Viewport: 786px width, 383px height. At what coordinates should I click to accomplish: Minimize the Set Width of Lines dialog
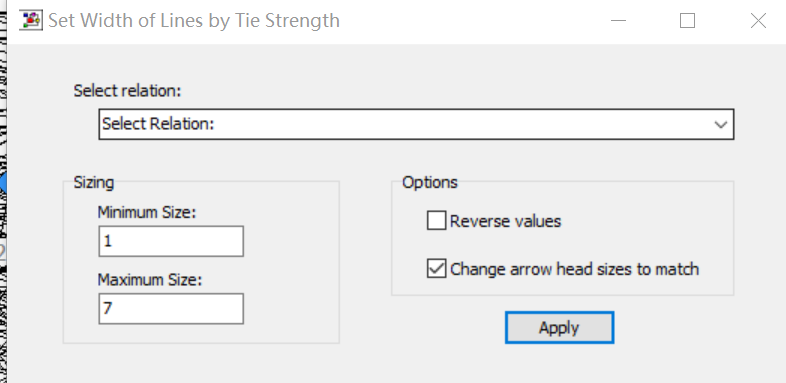pos(619,21)
